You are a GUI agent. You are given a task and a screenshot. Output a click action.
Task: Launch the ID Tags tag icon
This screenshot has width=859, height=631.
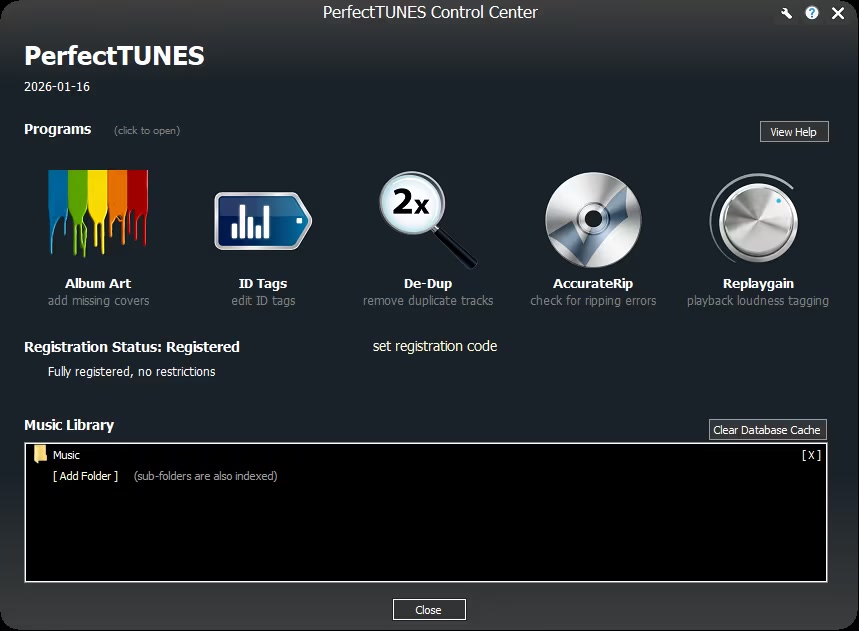262,221
